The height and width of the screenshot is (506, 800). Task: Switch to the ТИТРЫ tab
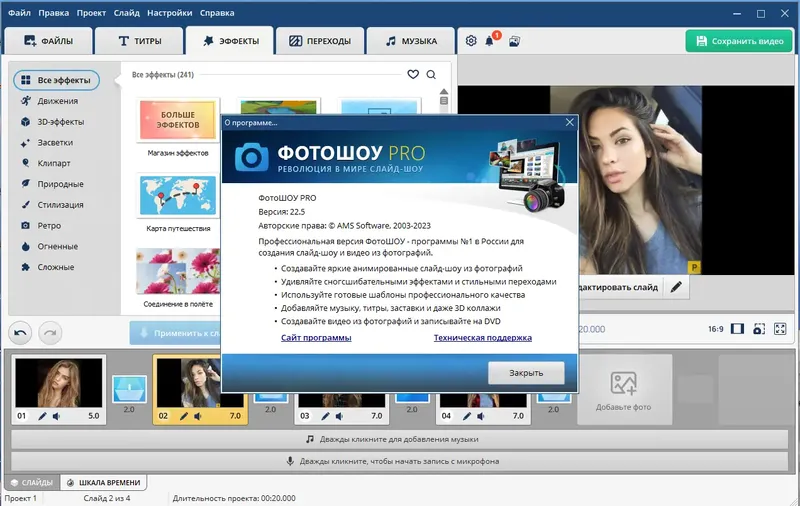click(139, 41)
